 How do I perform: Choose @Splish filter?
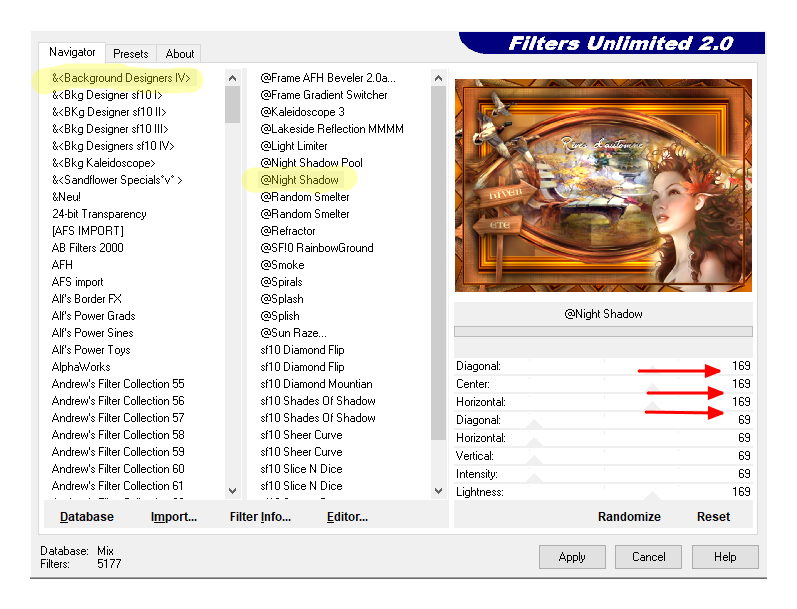point(280,316)
